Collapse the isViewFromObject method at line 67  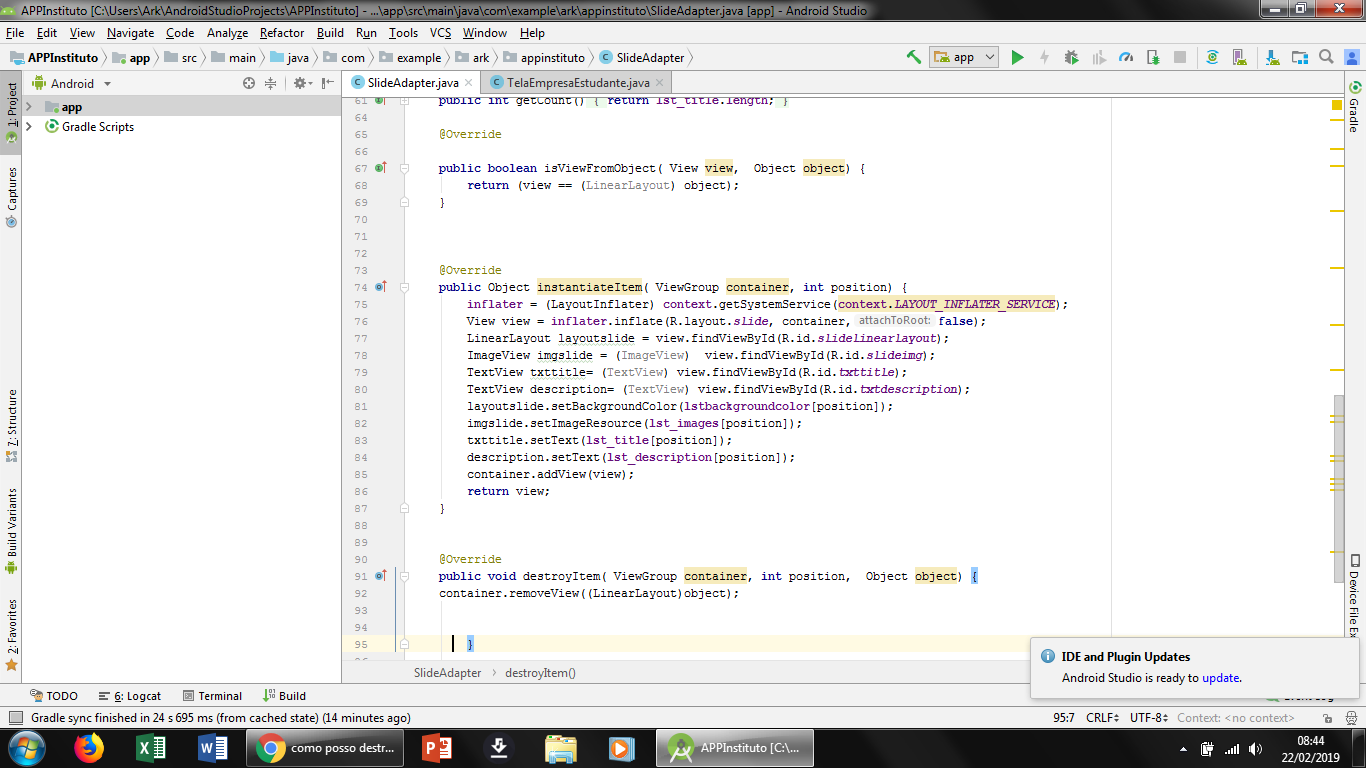tap(404, 168)
